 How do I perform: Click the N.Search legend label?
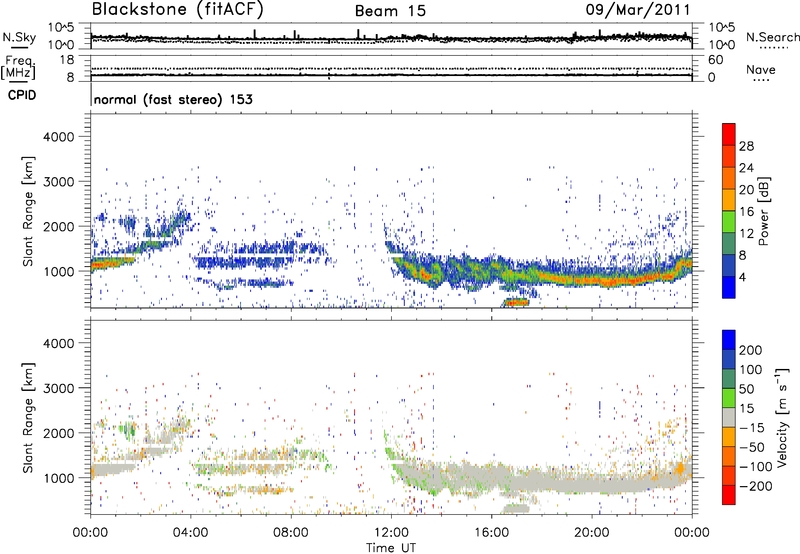772,37
